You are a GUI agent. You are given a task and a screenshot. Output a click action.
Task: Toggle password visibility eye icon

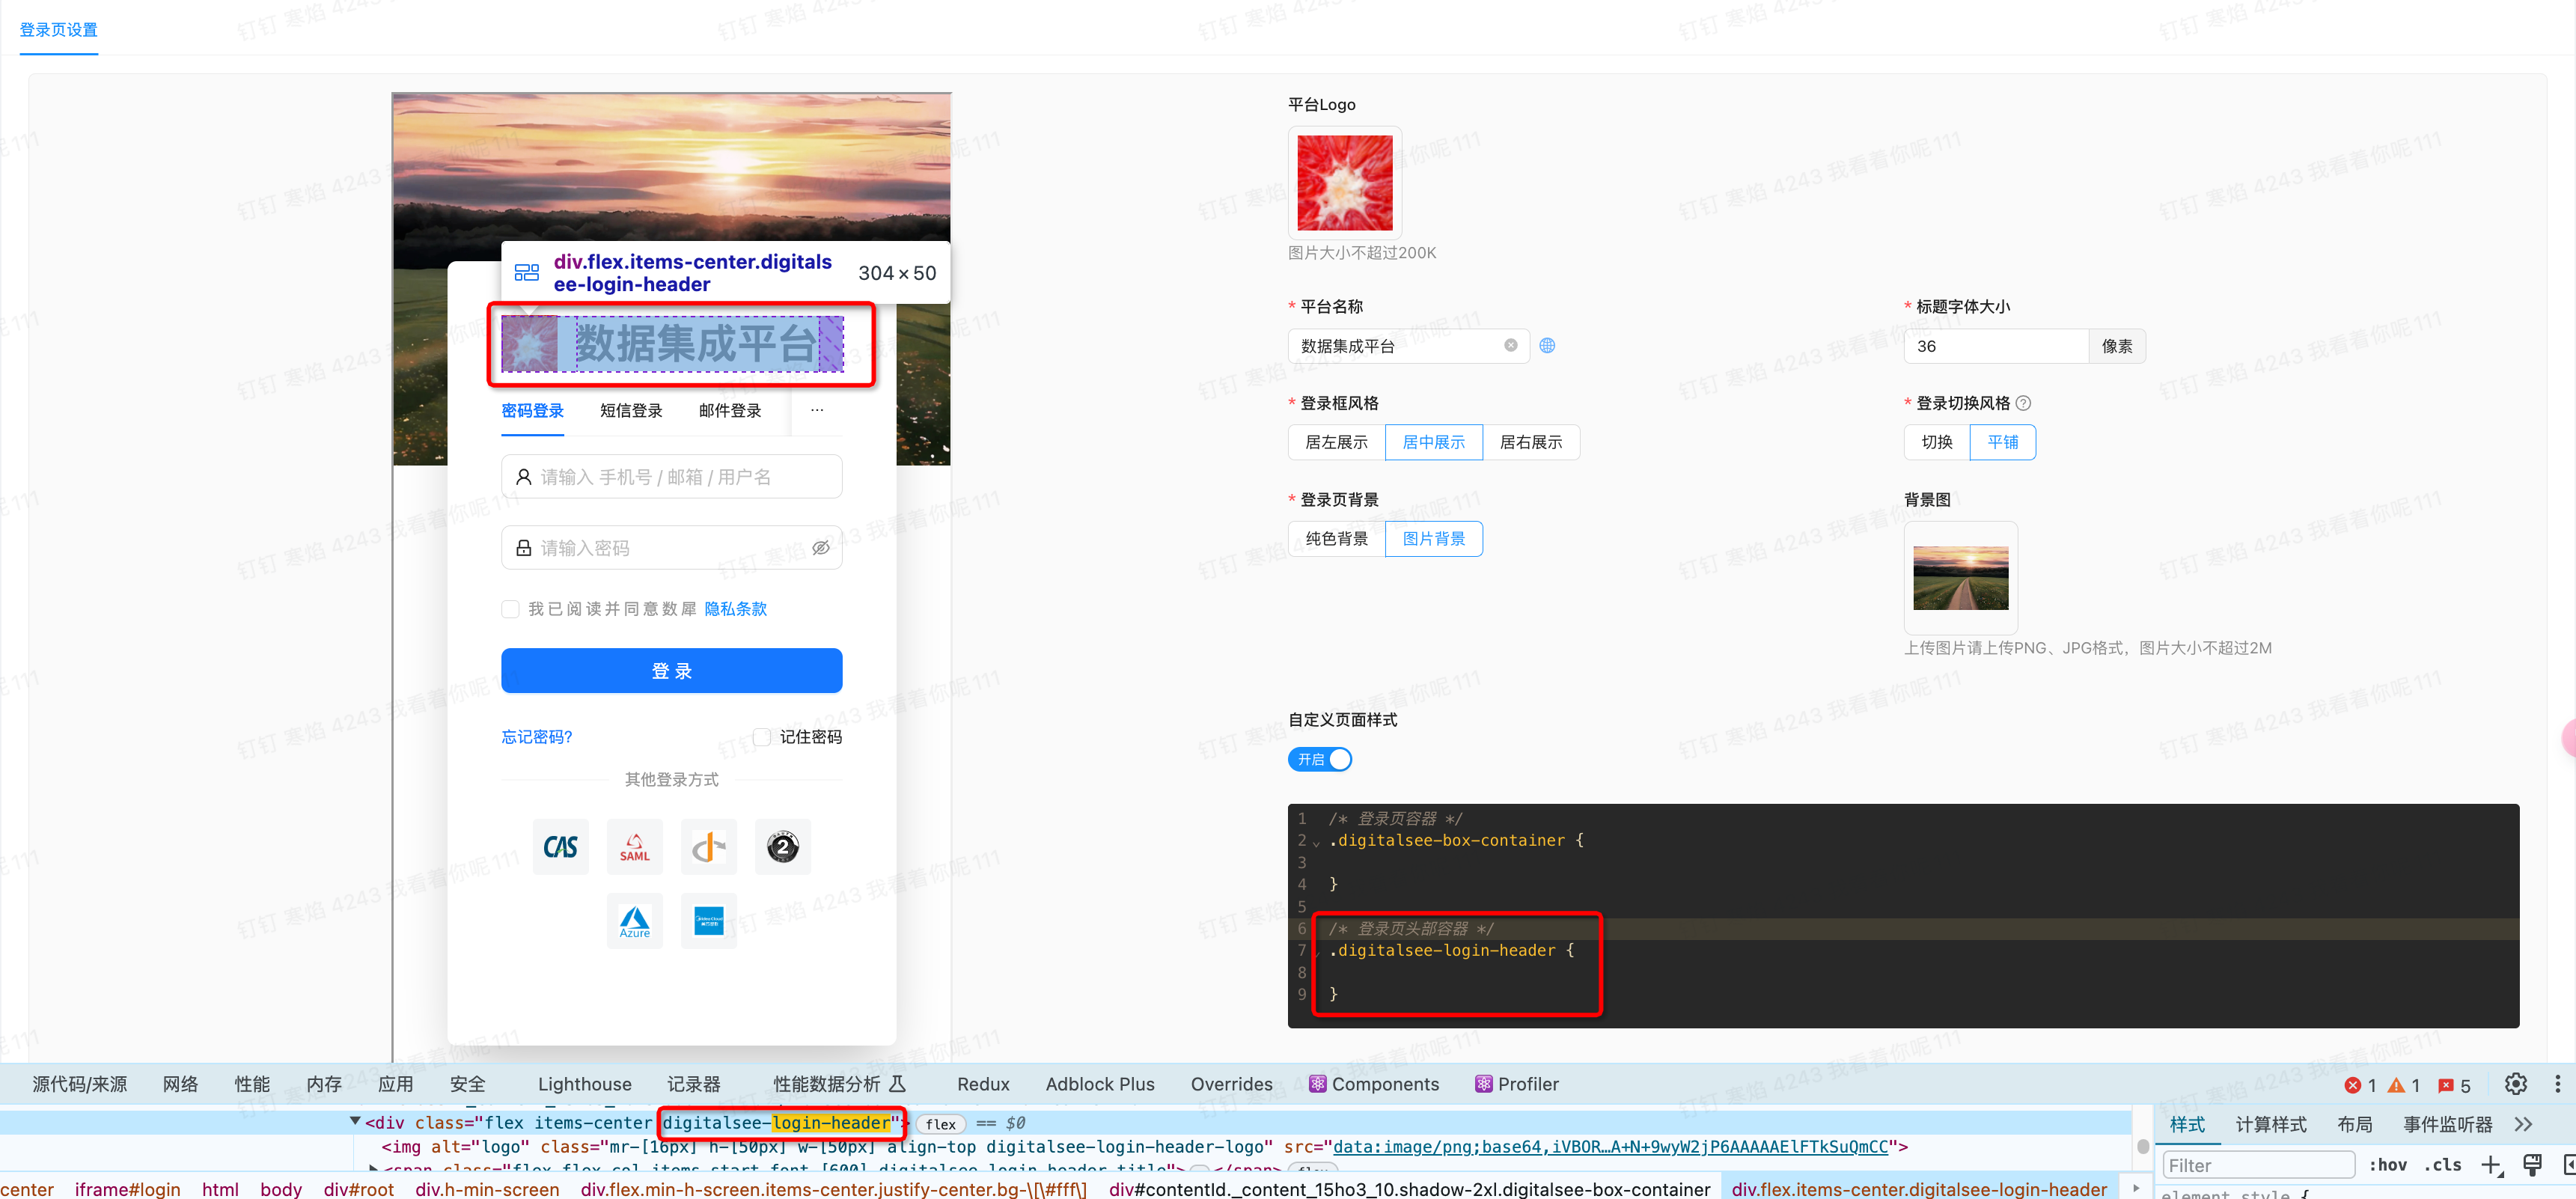click(x=820, y=548)
